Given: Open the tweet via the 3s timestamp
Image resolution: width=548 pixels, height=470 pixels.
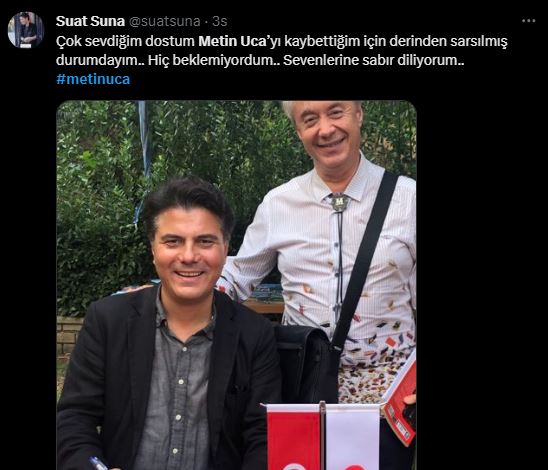Looking at the screenshot, I should pos(220,21).
